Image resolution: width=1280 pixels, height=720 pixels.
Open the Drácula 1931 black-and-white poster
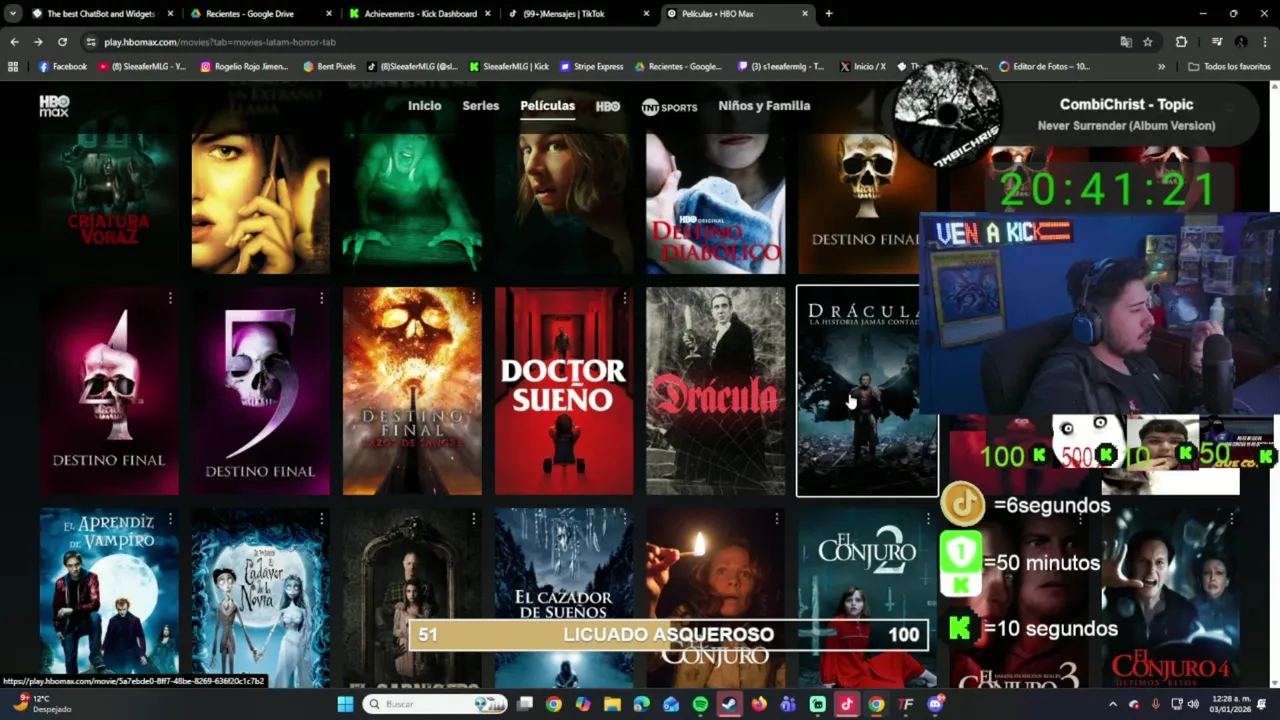[x=715, y=391]
